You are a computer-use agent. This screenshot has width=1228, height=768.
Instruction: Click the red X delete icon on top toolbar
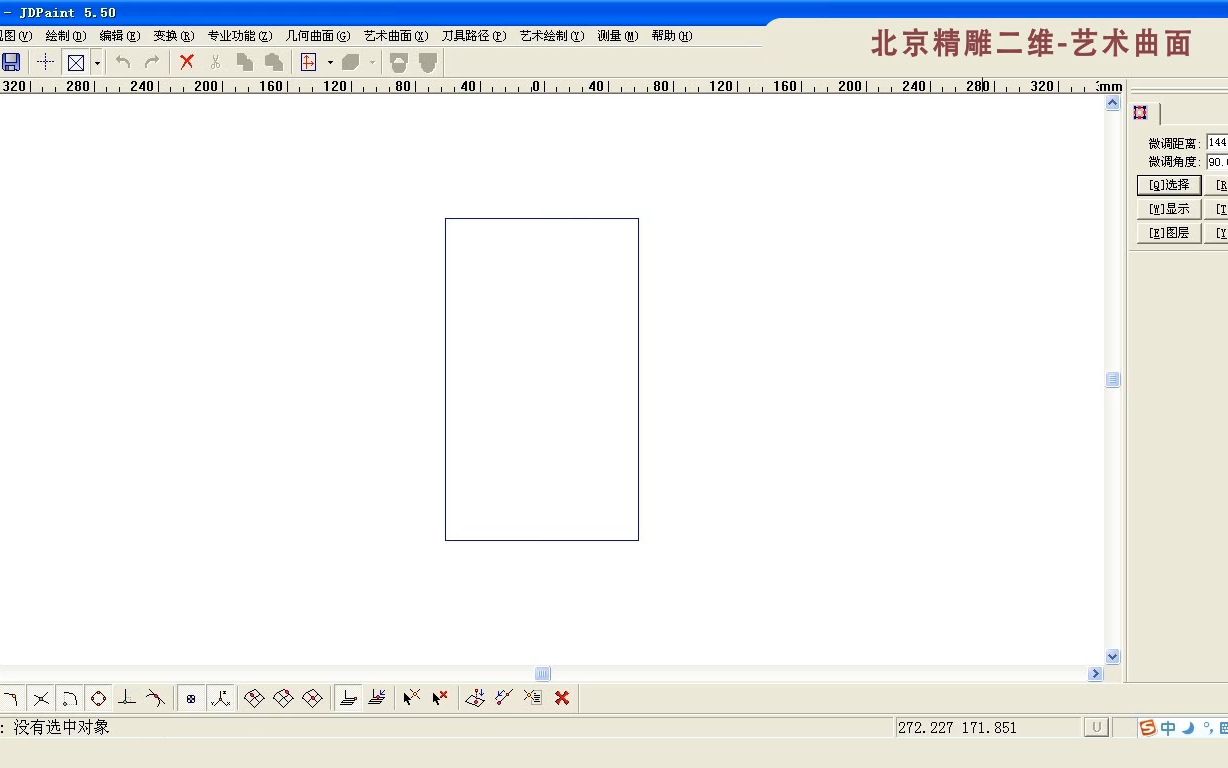click(x=186, y=61)
